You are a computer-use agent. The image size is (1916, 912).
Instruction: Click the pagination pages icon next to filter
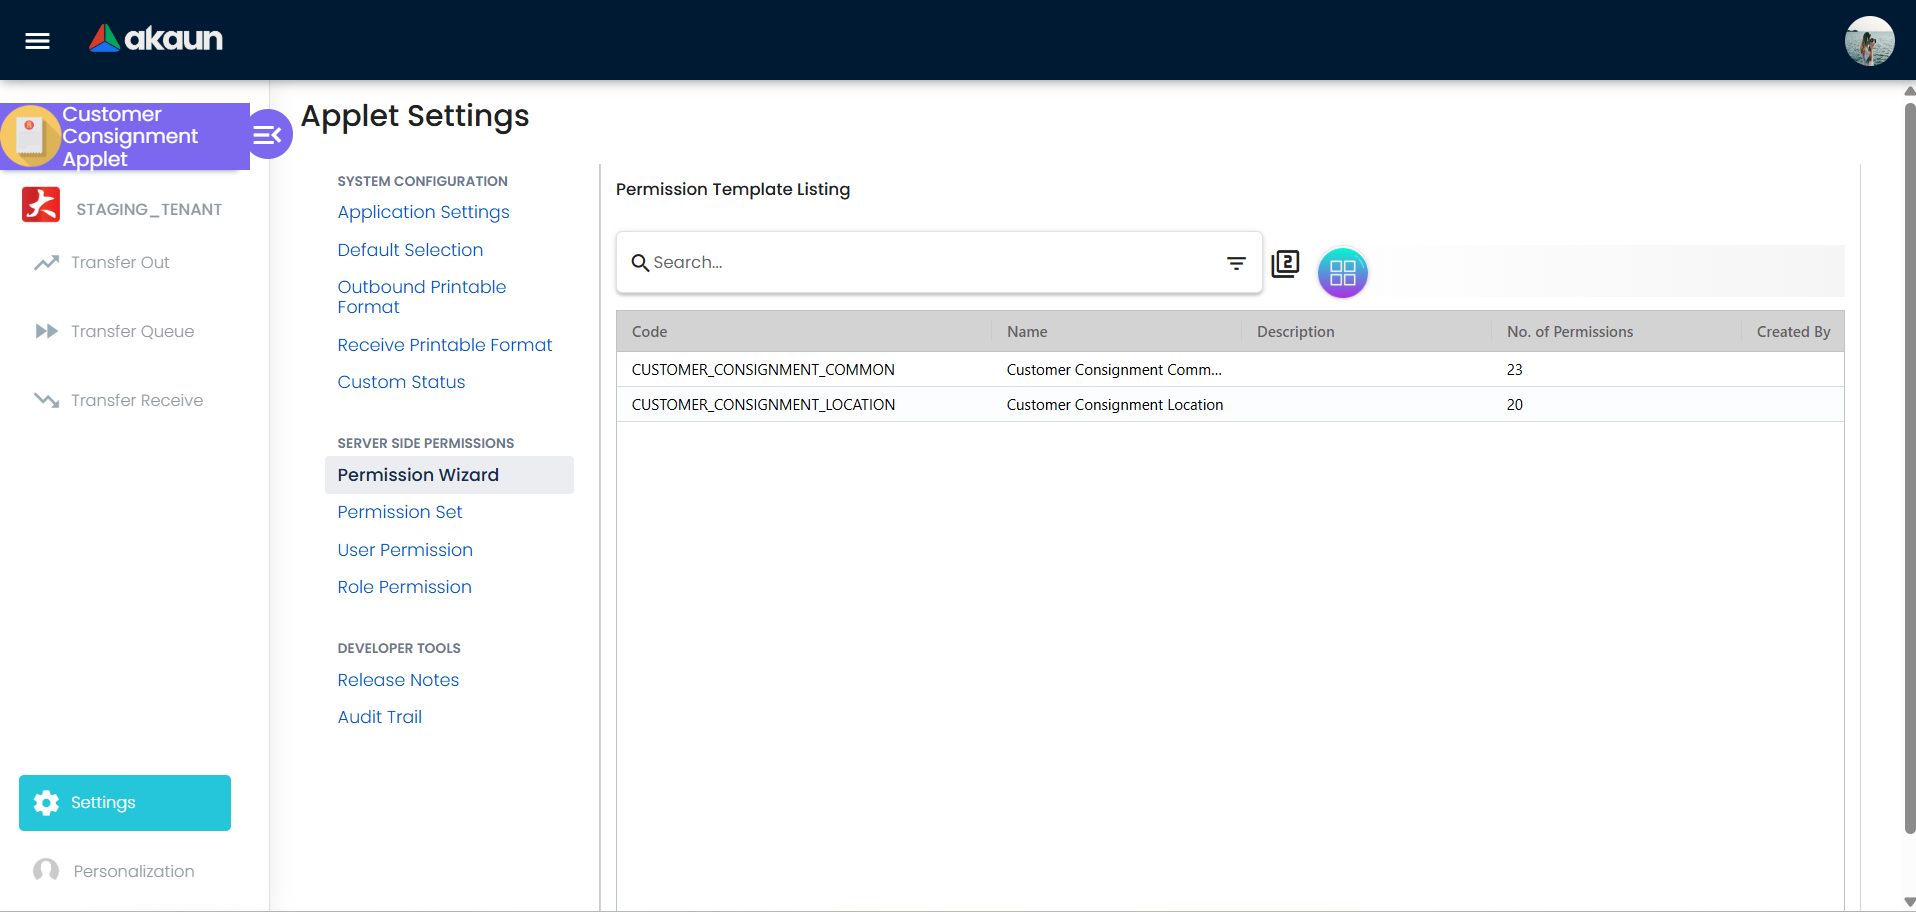click(1285, 263)
